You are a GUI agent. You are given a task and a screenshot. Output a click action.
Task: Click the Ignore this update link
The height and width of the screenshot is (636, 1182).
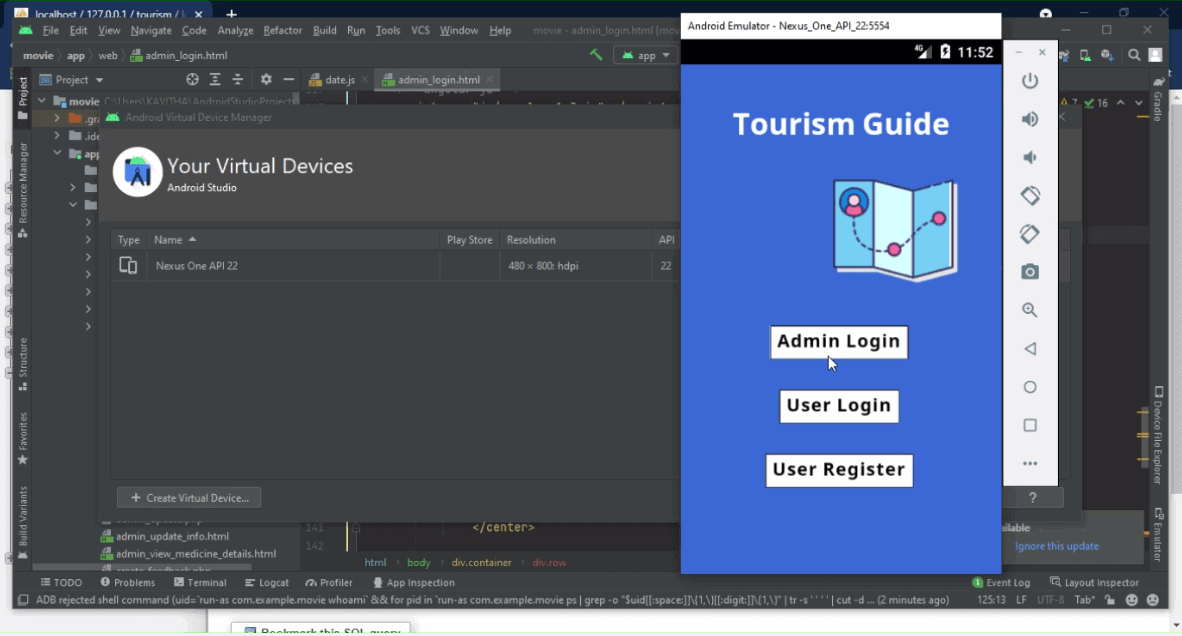point(1056,546)
